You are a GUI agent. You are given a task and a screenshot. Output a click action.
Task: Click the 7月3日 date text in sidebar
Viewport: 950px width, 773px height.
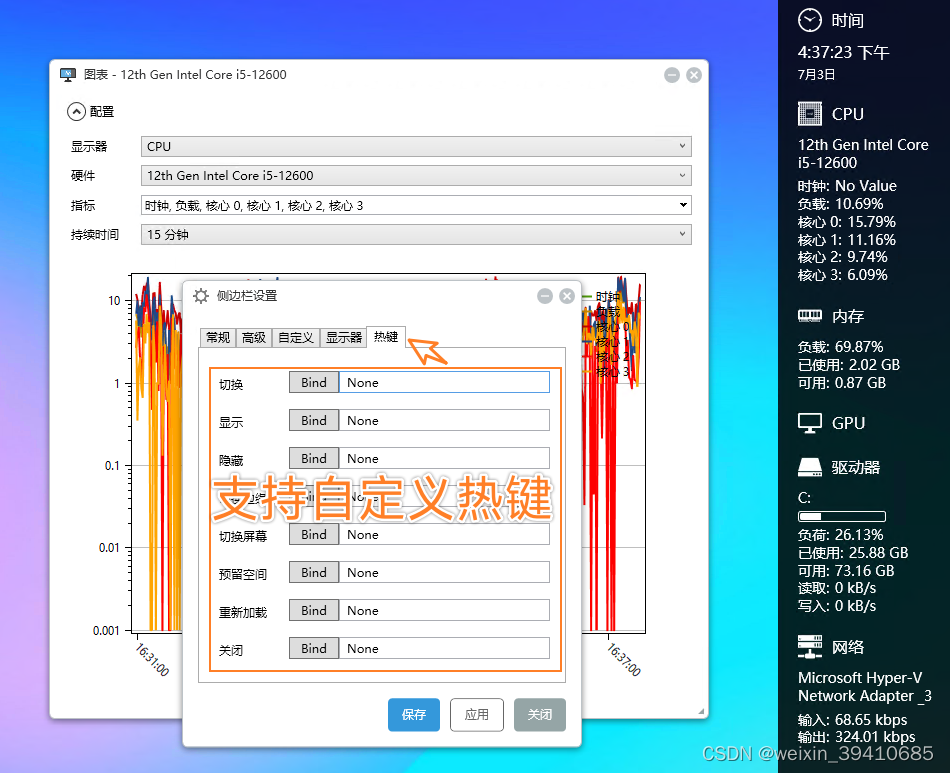point(816,75)
